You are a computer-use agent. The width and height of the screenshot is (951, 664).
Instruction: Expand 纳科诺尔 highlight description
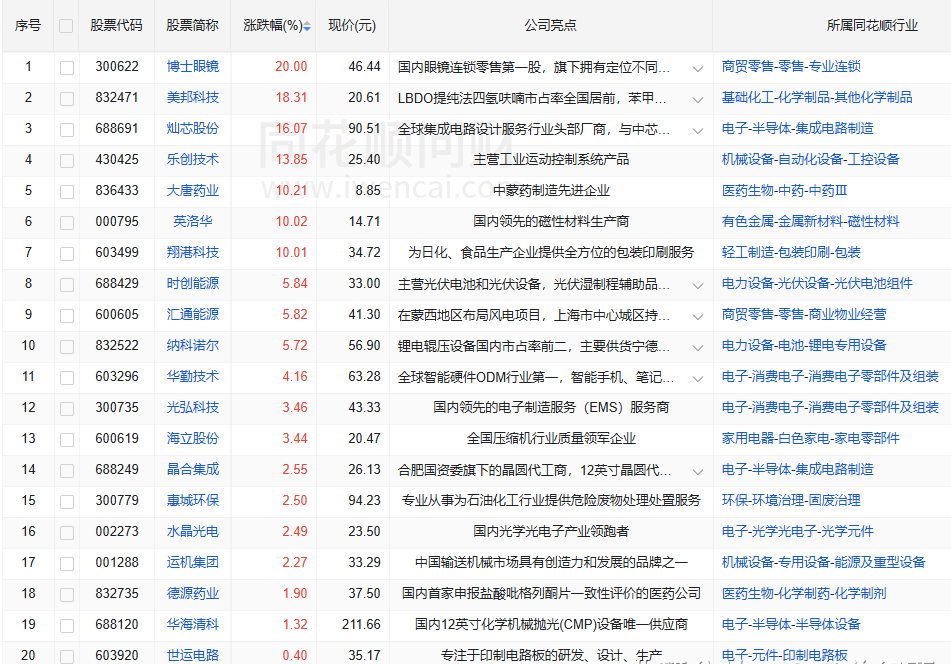pos(697,347)
